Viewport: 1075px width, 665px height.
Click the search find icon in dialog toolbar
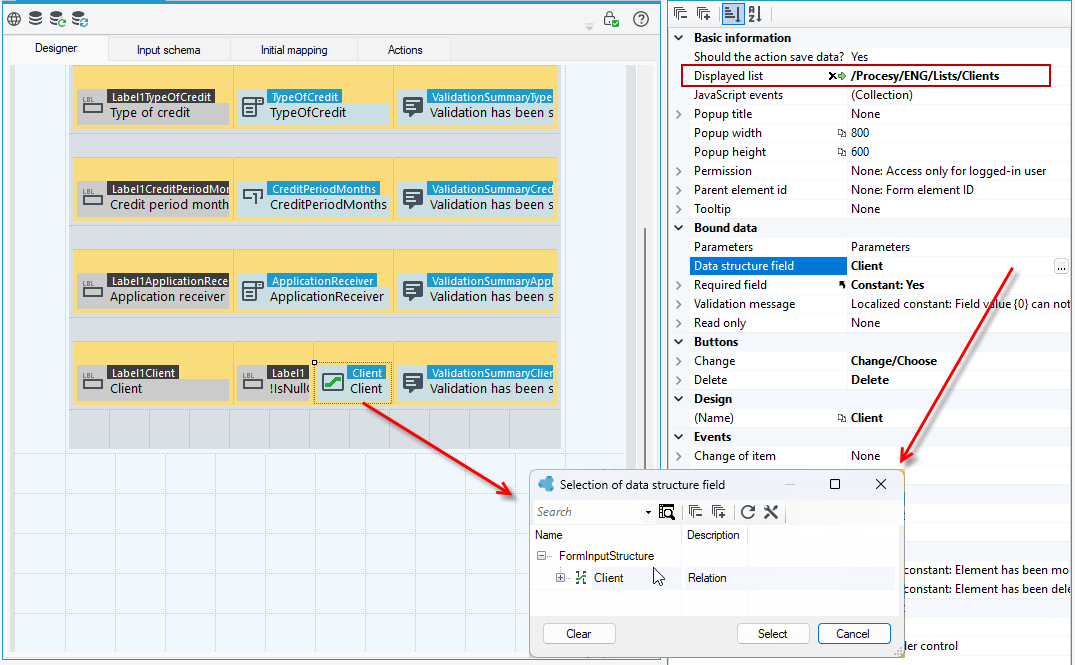pos(666,511)
